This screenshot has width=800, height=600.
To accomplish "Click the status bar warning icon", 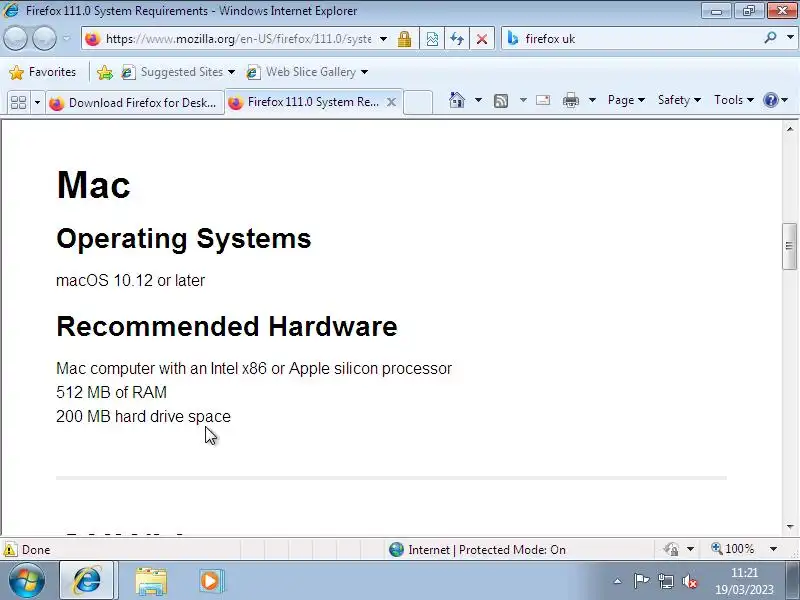I will (x=10, y=549).
